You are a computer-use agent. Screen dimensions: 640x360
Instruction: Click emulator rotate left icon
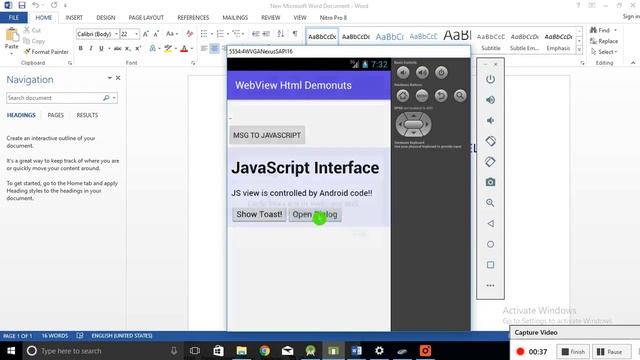tap(490, 141)
